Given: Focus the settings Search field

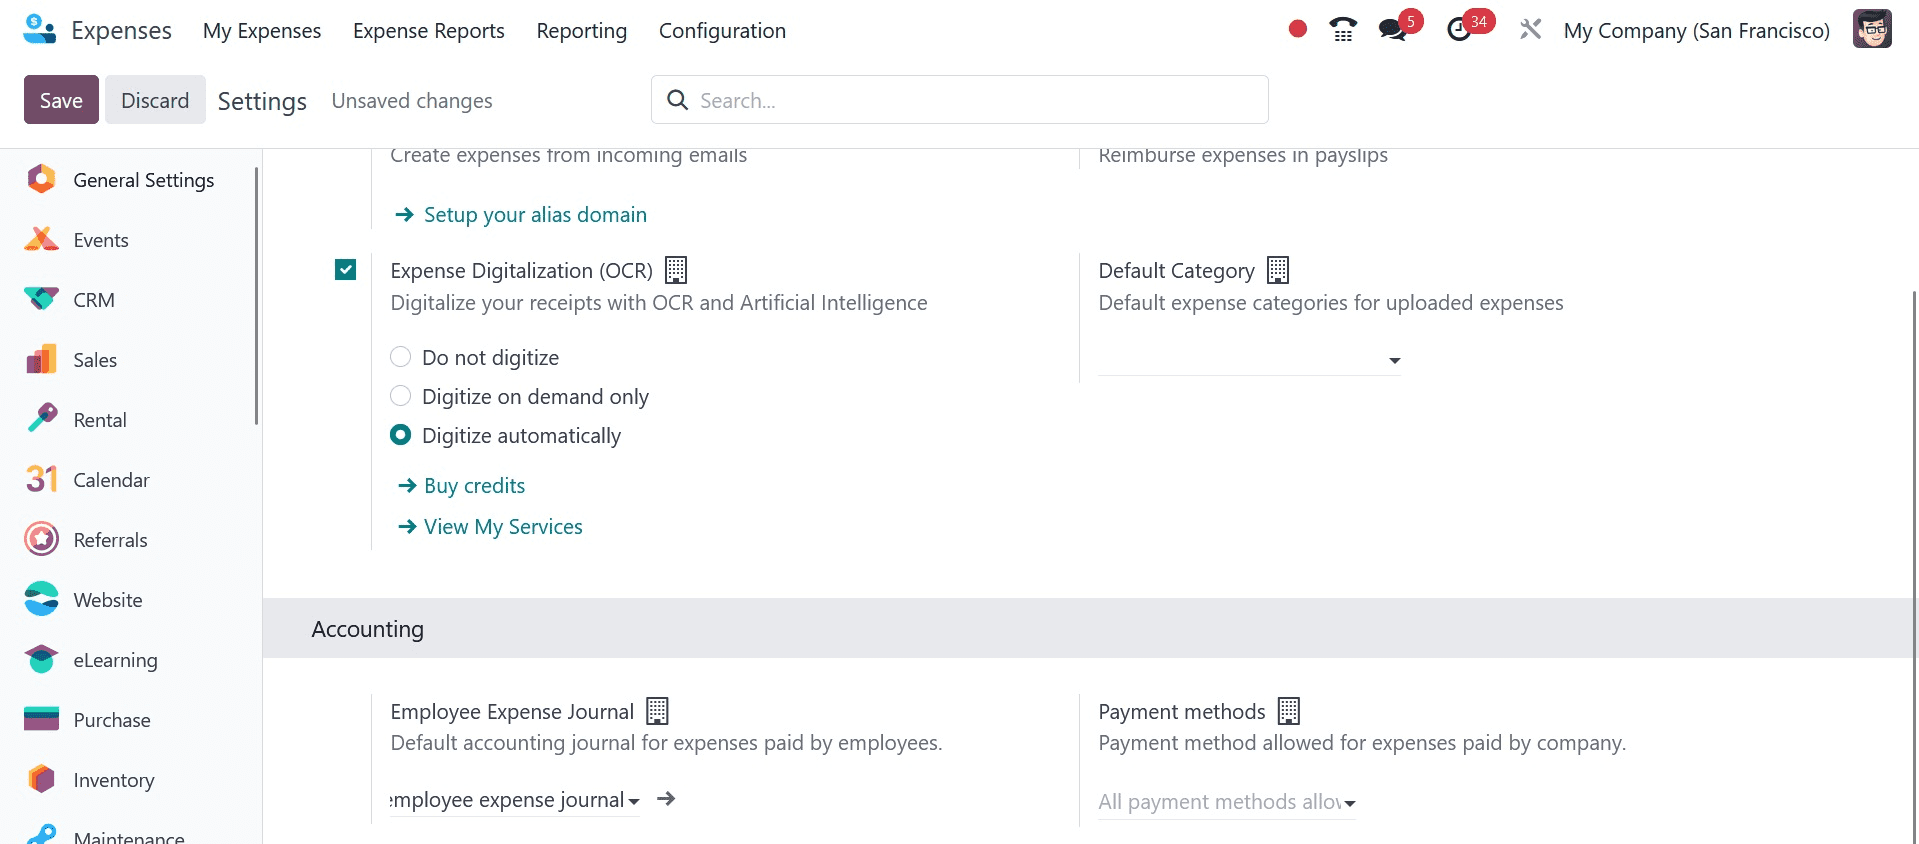Looking at the screenshot, I should [960, 100].
